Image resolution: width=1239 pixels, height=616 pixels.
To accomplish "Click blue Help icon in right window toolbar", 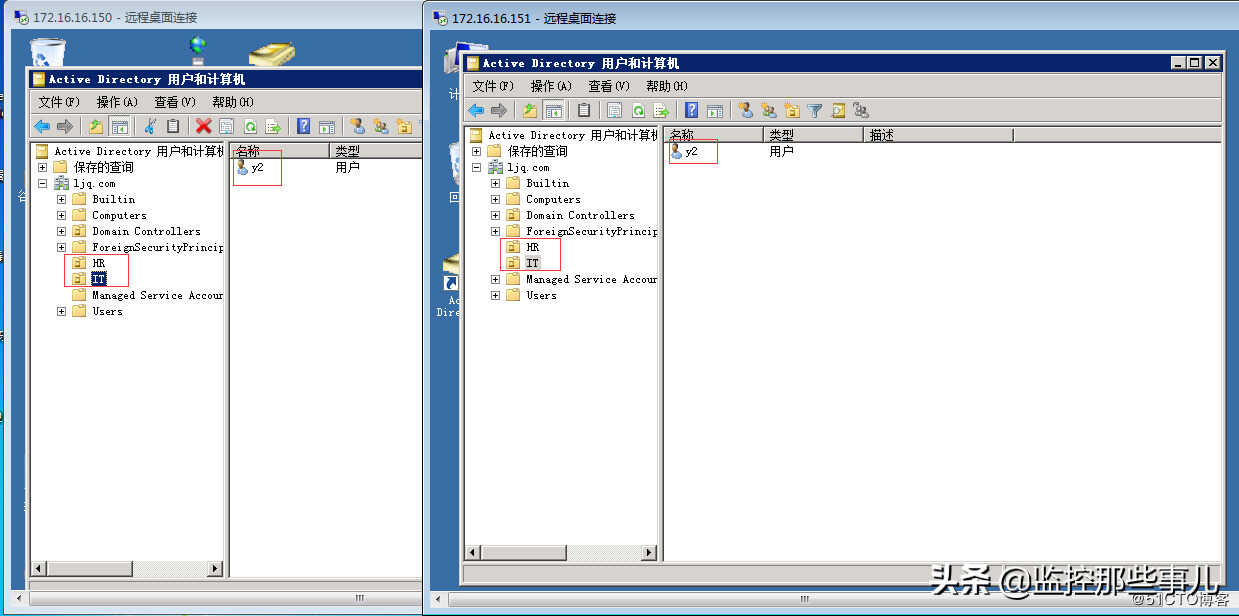I will [x=691, y=110].
